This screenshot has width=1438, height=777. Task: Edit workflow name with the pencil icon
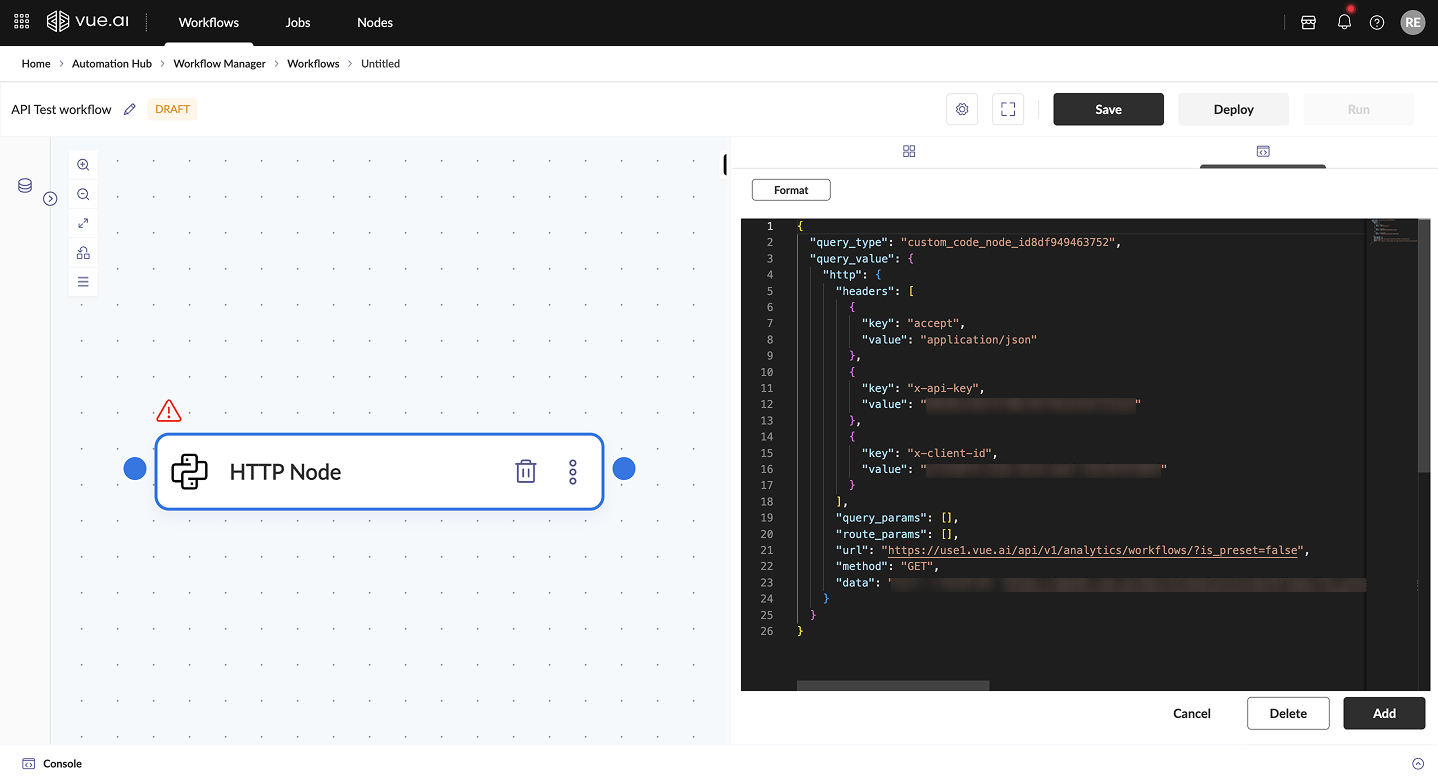(x=129, y=109)
